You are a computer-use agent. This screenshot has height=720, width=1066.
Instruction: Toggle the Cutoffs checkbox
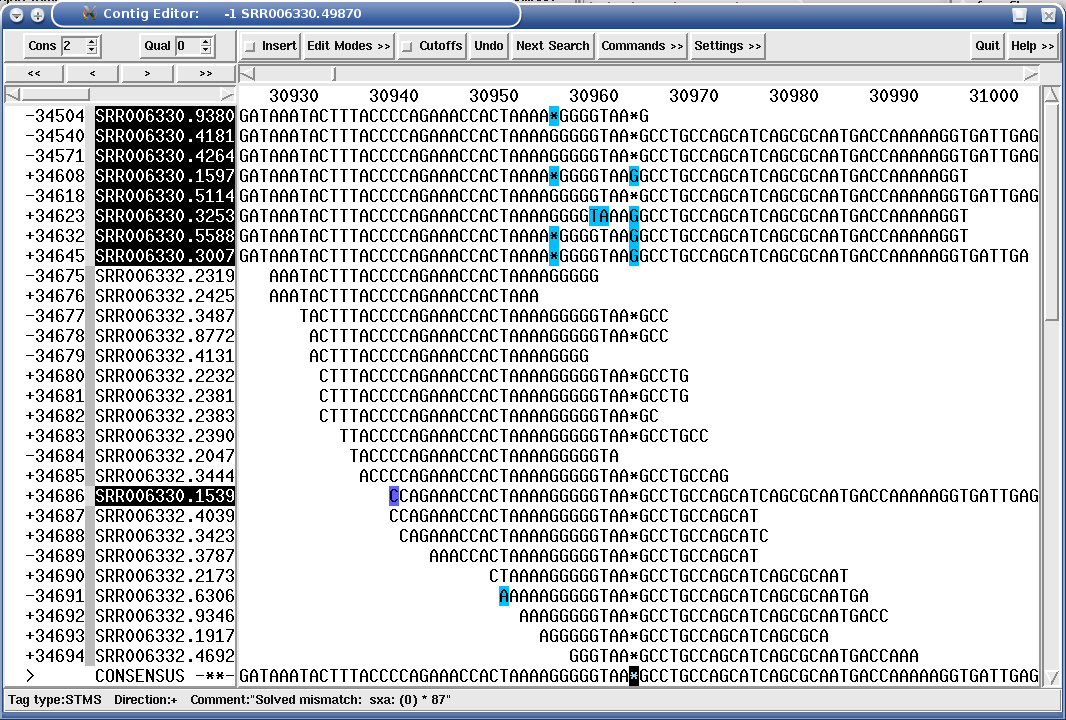point(407,46)
